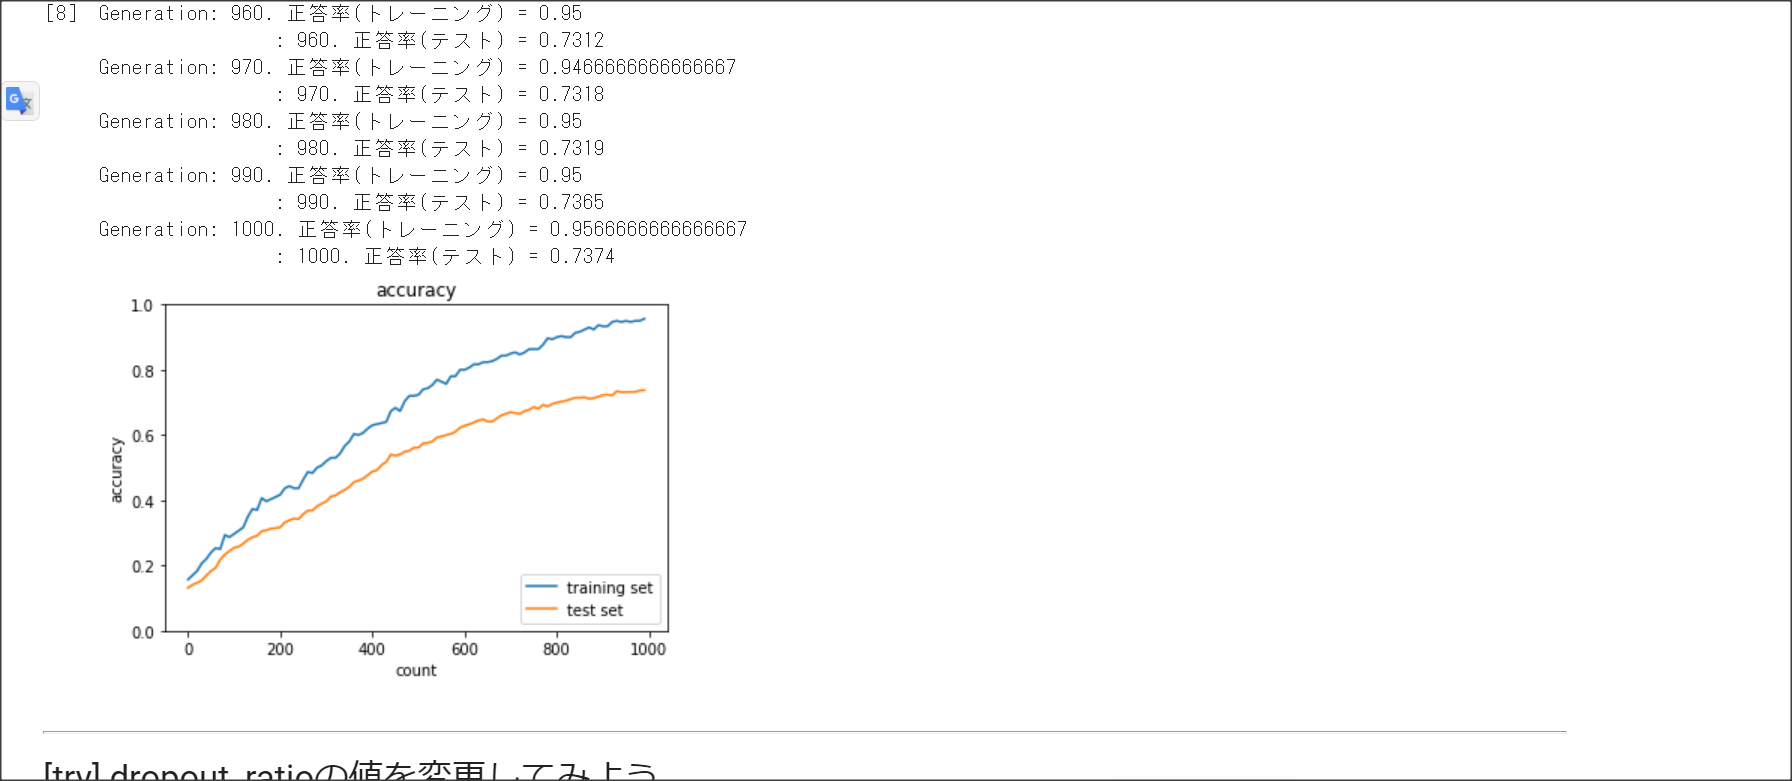Screen dimensions: 1792x781
Task: Click the test set legend entry
Action: click(x=575, y=610)
